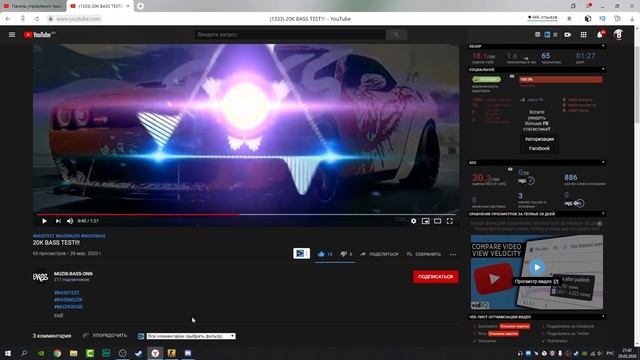Viewport: 640px width, 360px height.
Task: Open the #BASSTEST hashtag in description
Action: click(x=67, y=293)
